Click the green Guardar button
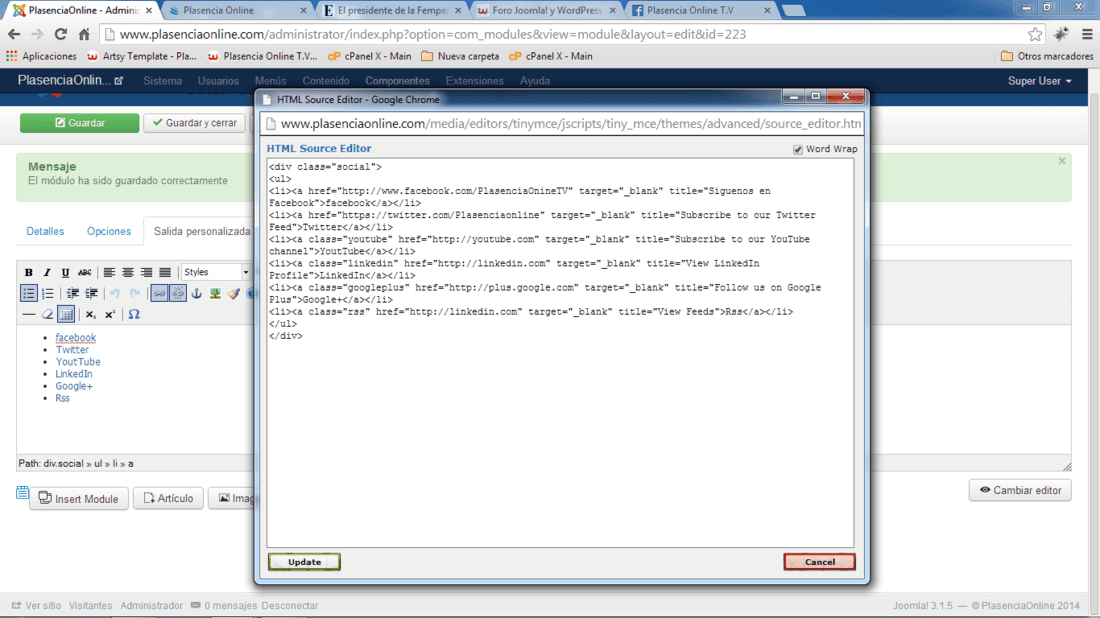Viewport: 1100px width, 618px height. point(79,123)
